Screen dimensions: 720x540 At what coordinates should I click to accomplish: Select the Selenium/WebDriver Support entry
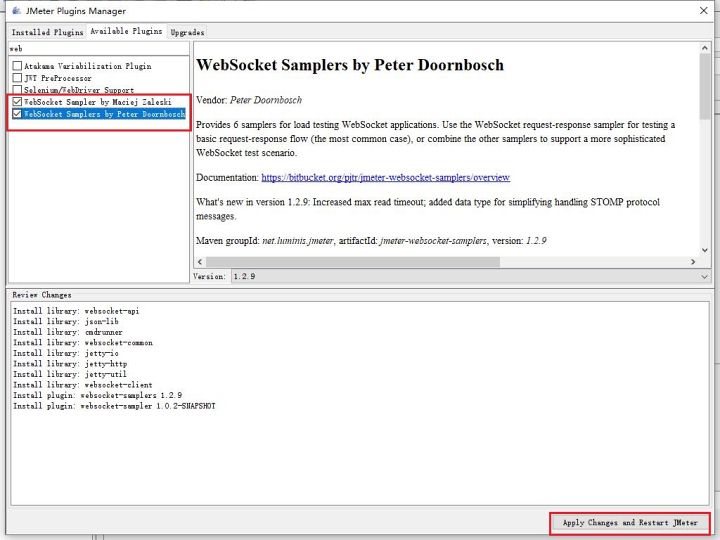pos(79,90)
